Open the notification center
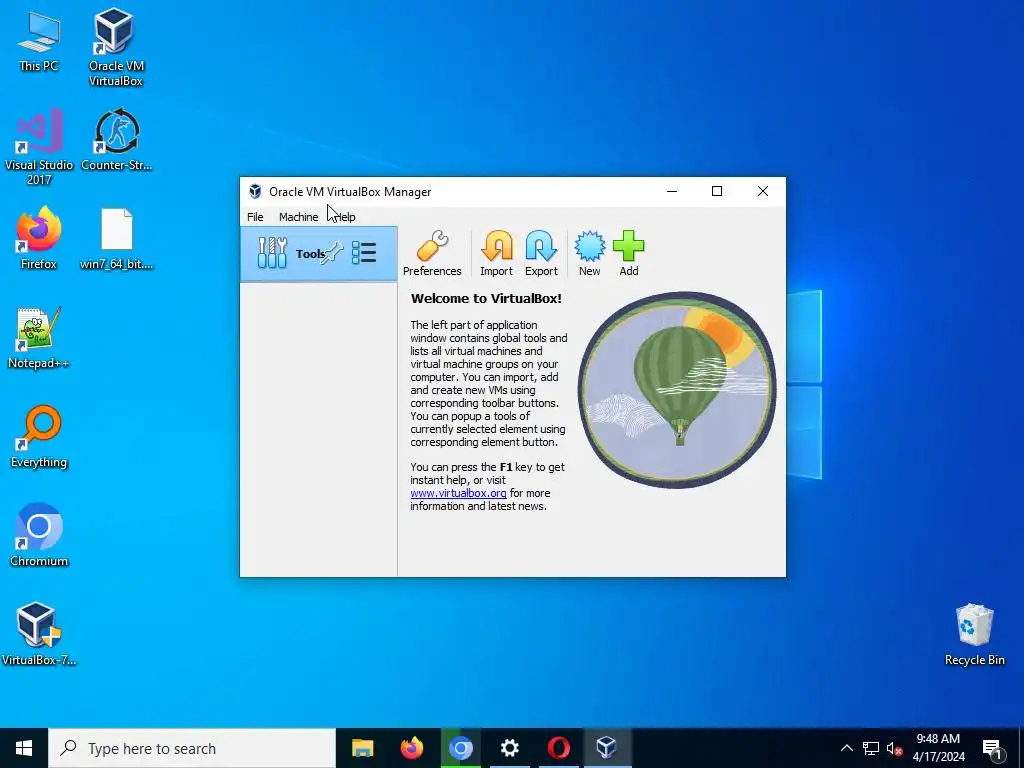Image resolution: width=1024 pixels, height=768 pixels. coord(992,748)
